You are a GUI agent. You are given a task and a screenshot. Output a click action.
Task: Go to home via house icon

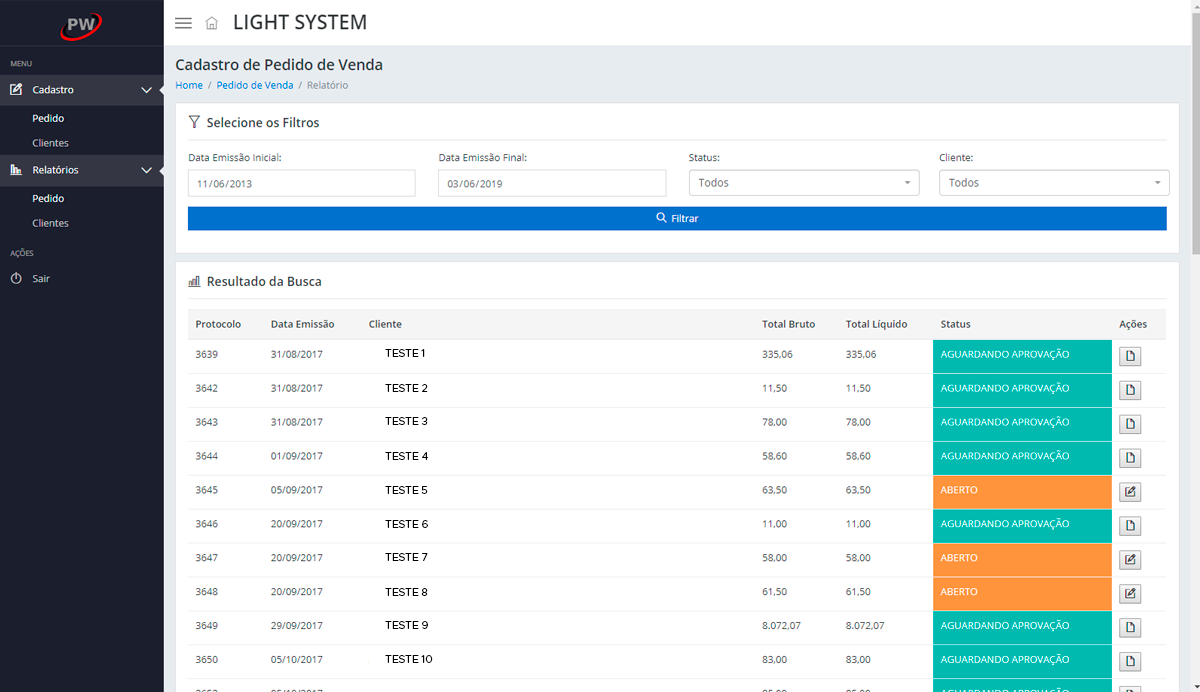tap(211, 23)
